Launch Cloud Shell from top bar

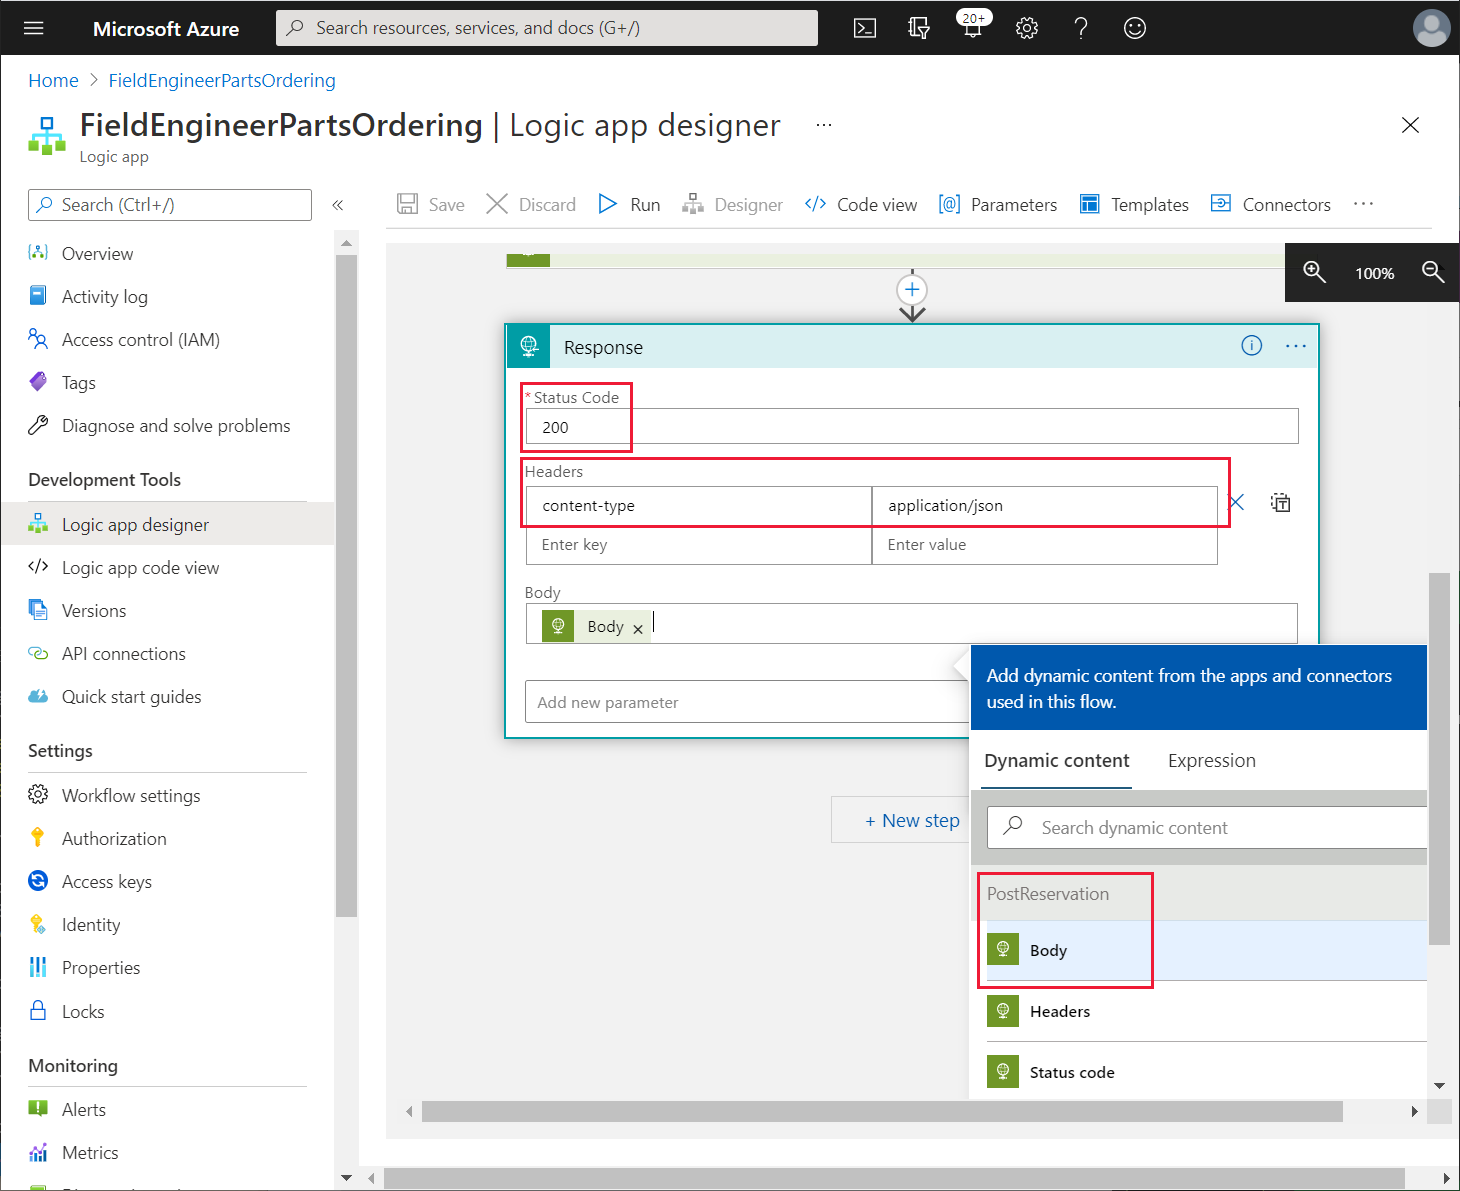[865, 28]
